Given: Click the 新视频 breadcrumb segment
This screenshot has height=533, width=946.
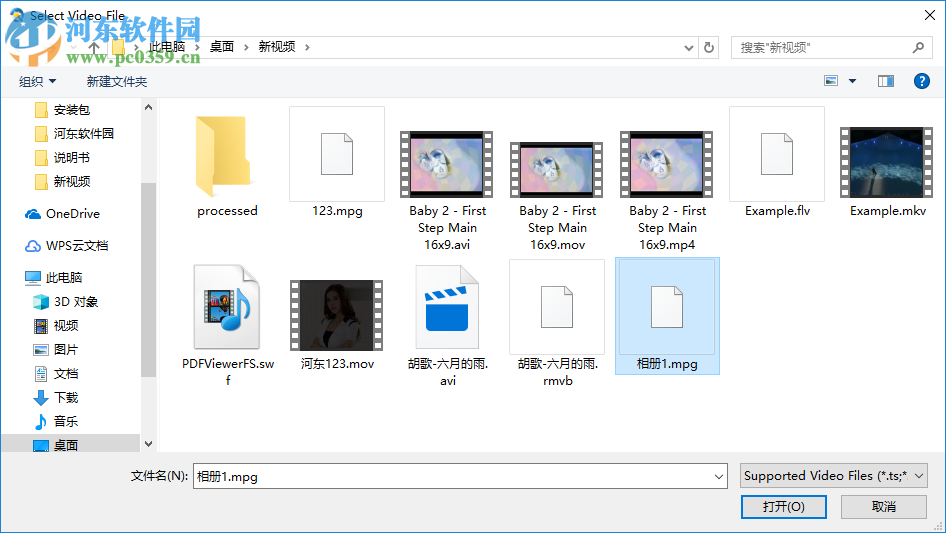Looking at the screenshot, I should coord(277,47).
